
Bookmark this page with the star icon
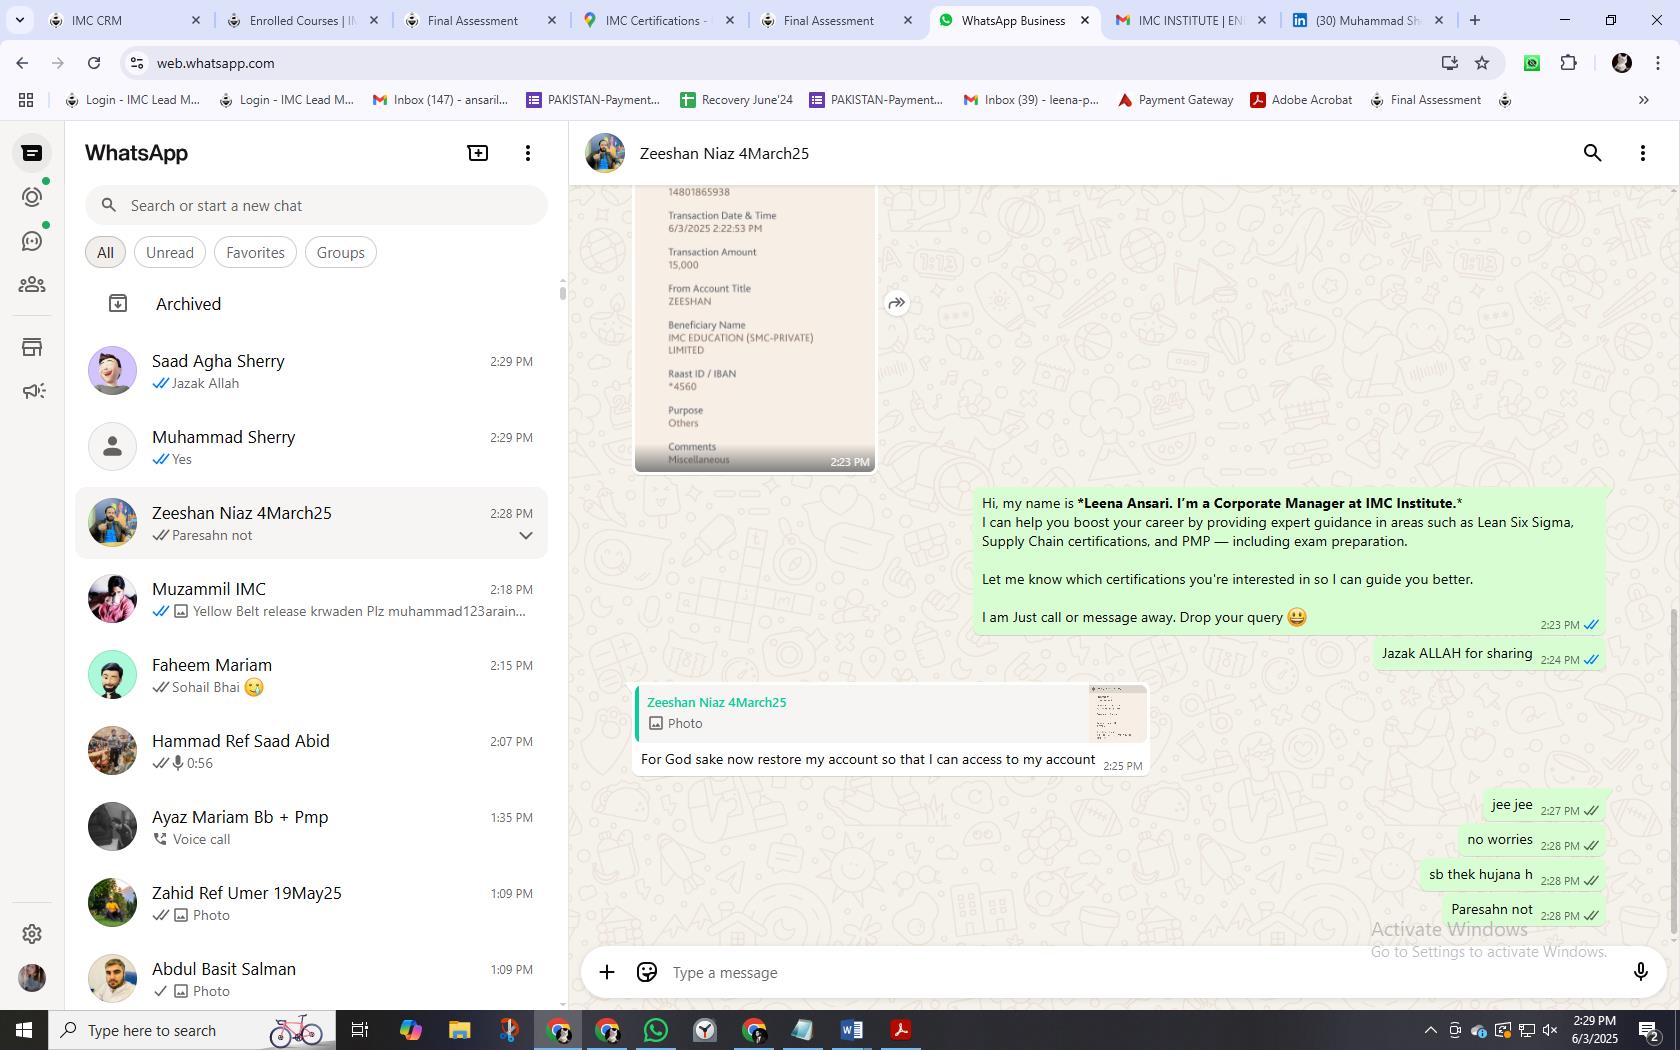[x=1482, y=63]
